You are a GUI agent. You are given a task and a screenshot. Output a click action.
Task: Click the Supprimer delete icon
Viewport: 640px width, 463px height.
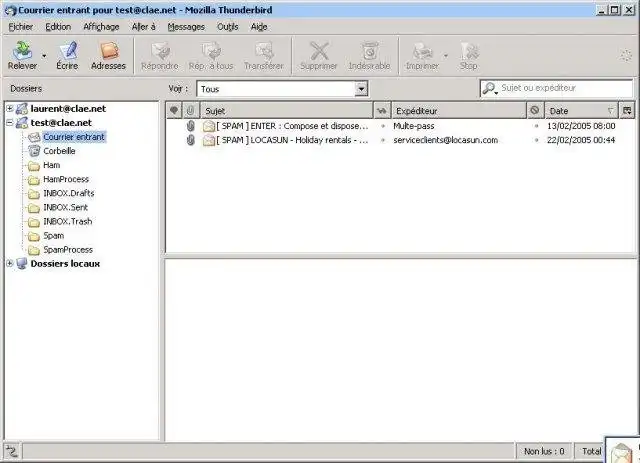[x=318, y=55]
